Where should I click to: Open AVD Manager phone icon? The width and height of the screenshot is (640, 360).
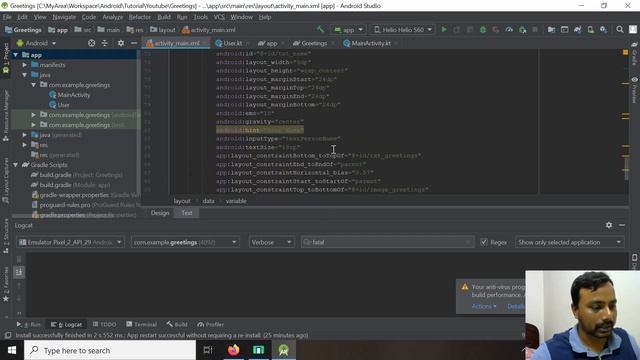click(x=591, y=29)
